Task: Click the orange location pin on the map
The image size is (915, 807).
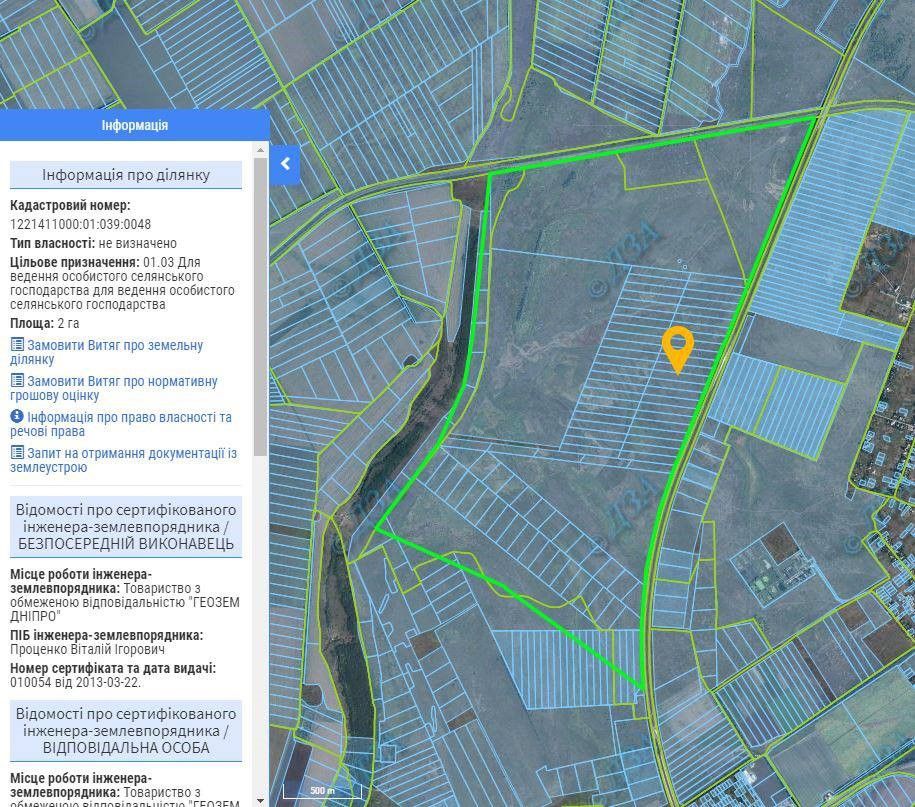Action: pos(678,348)
